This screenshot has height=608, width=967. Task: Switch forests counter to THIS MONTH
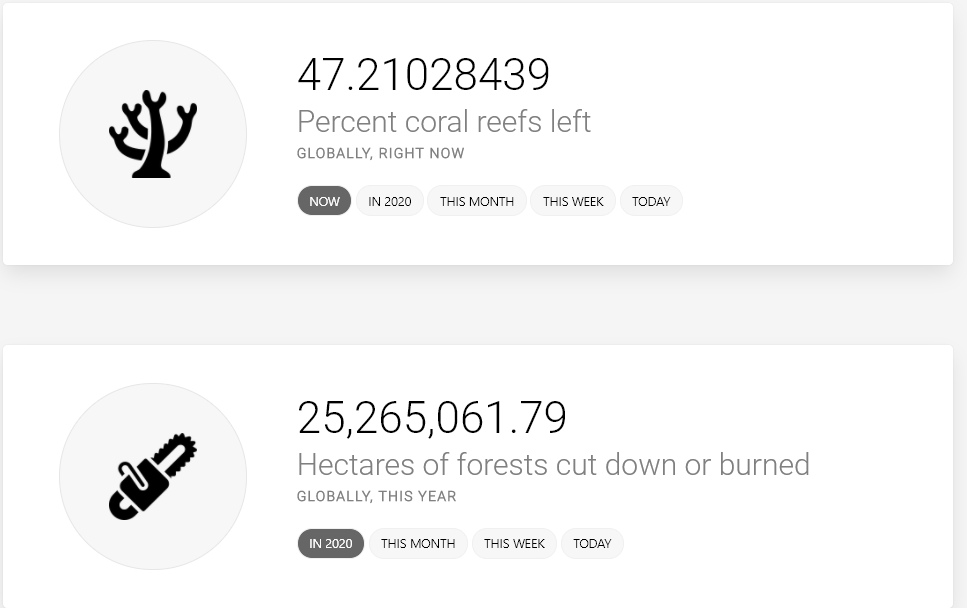(418, 543)
